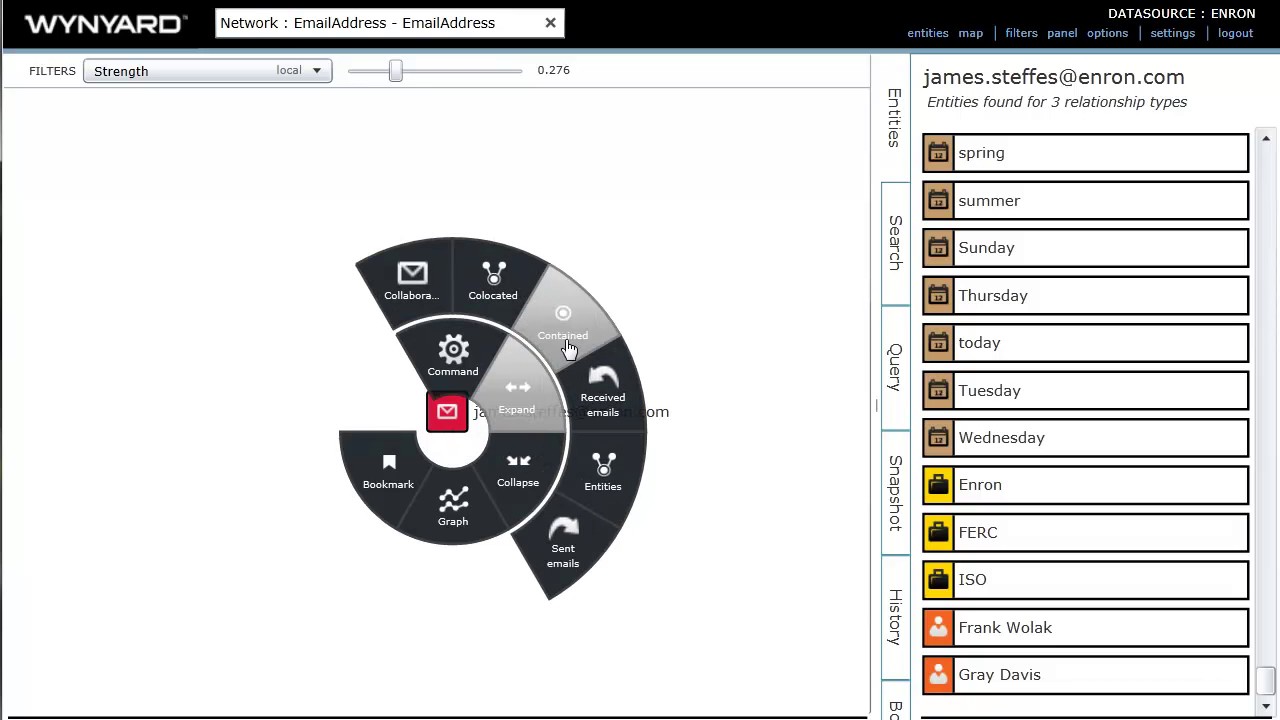1280x720 pixels.
Task: Click the spring calendar entity icon
Action: [938, 153]
